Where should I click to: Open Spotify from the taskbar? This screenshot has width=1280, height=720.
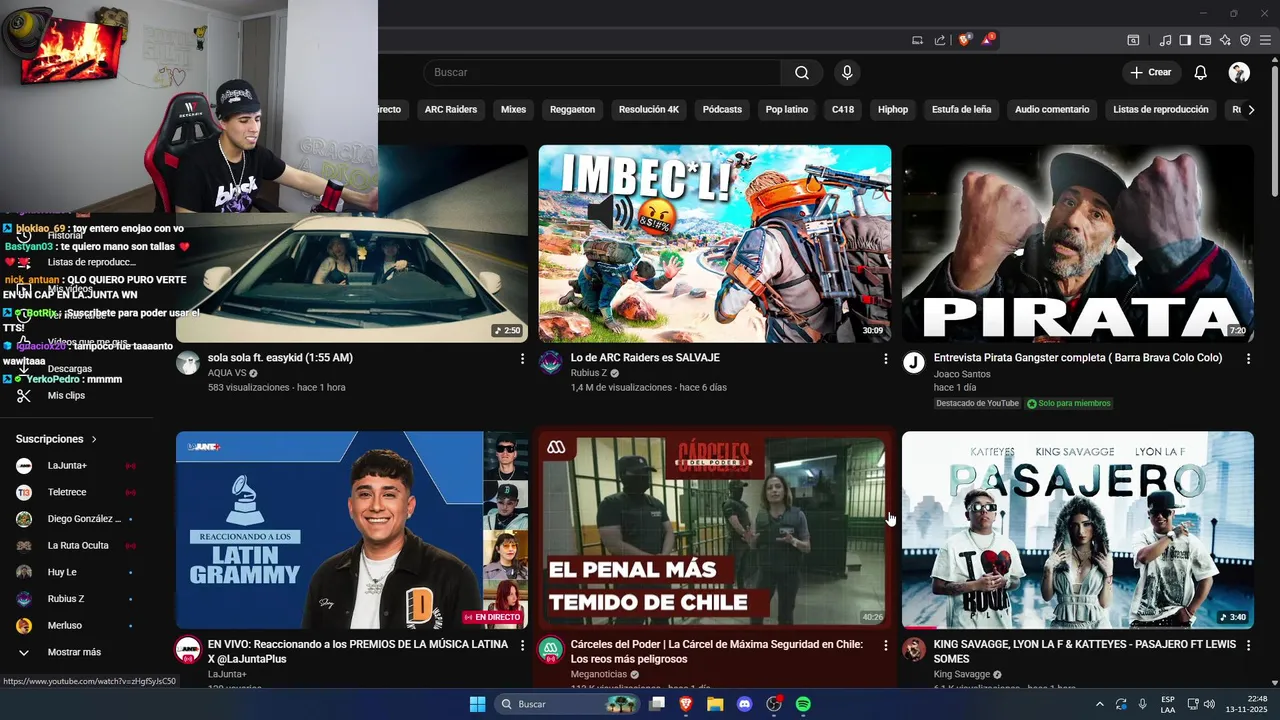tap(803, 704)
